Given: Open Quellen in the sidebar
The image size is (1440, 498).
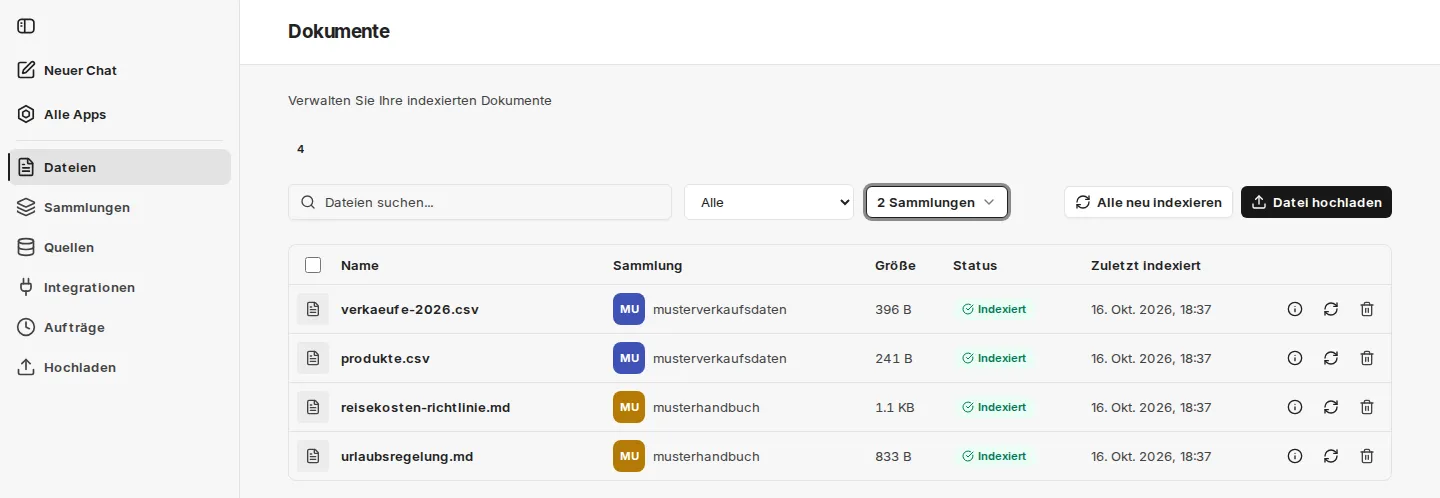Looking at the screenshot, I should 120,247.
